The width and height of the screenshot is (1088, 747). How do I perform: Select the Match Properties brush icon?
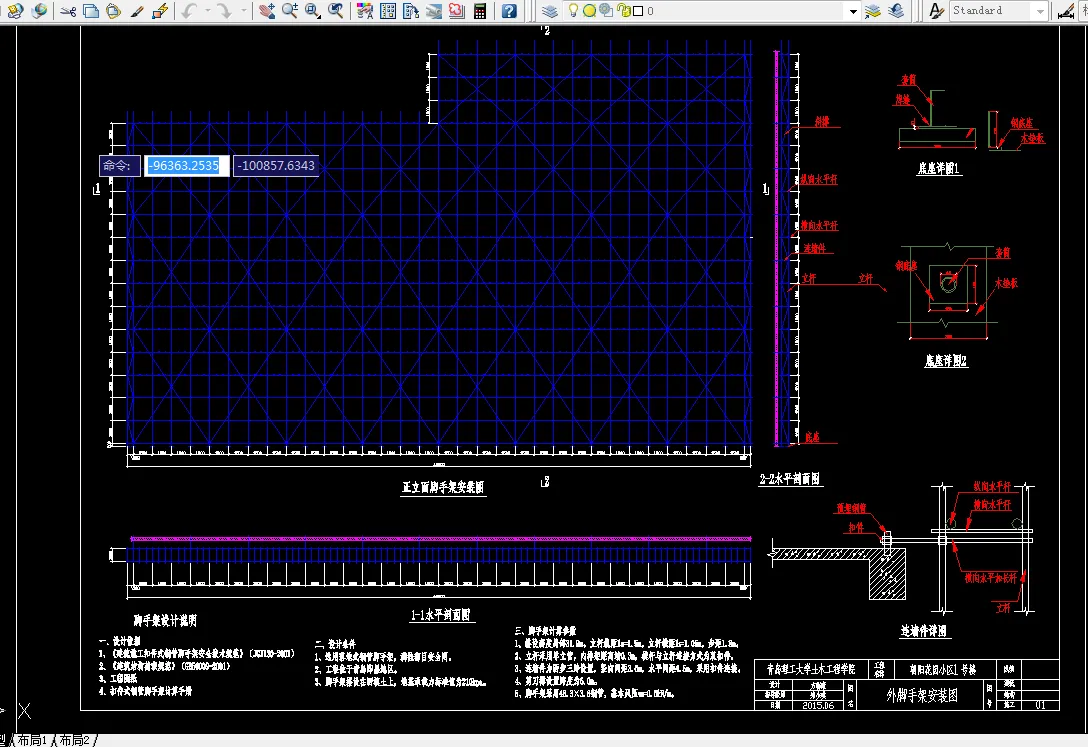(x=137, y=10)
